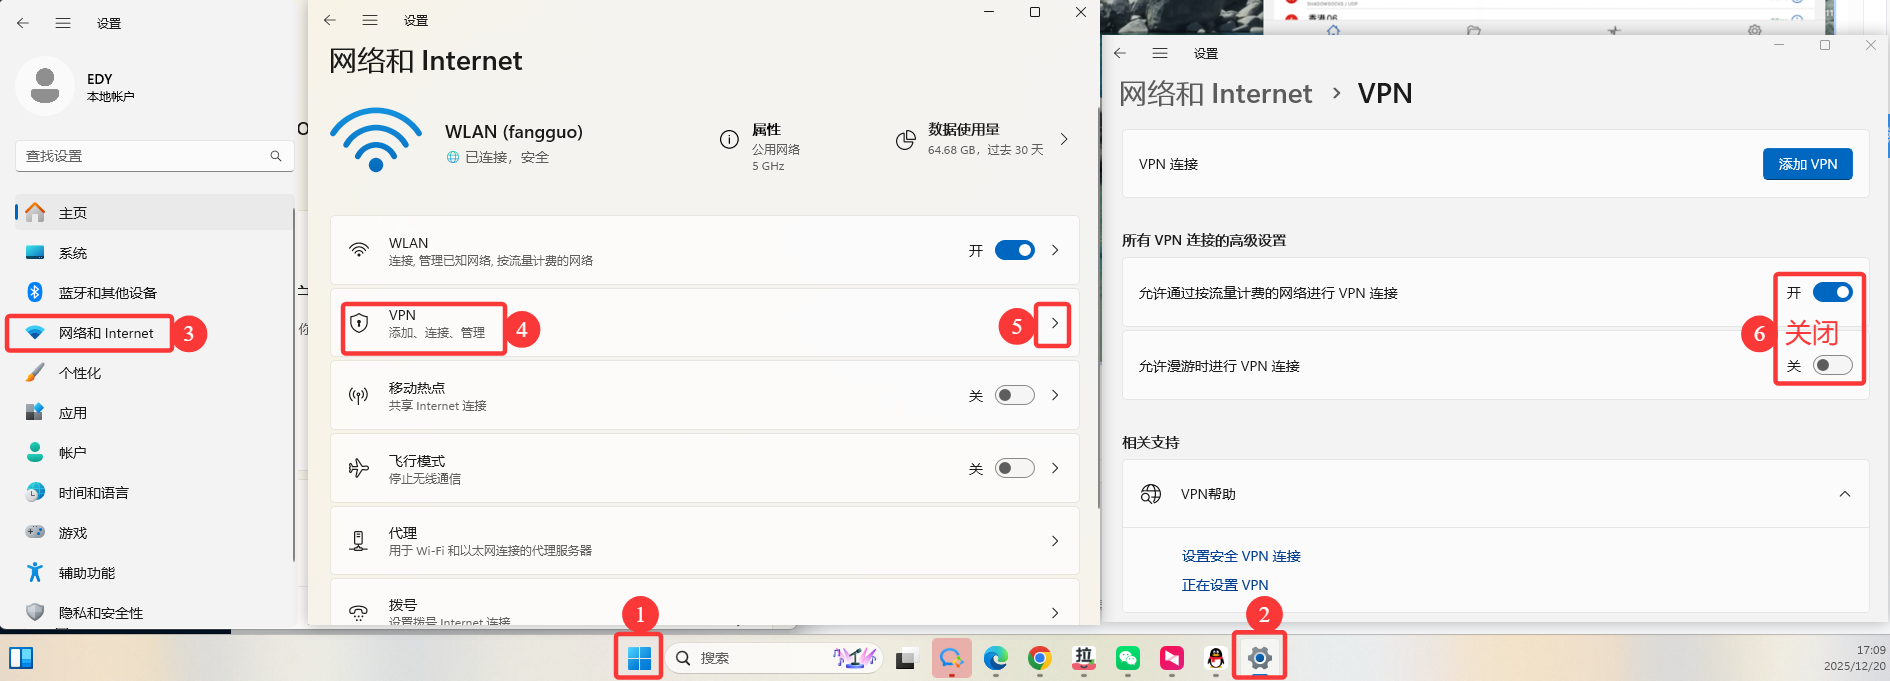
Task: Expand the VPN row chevron
Action: (1054, 323)
